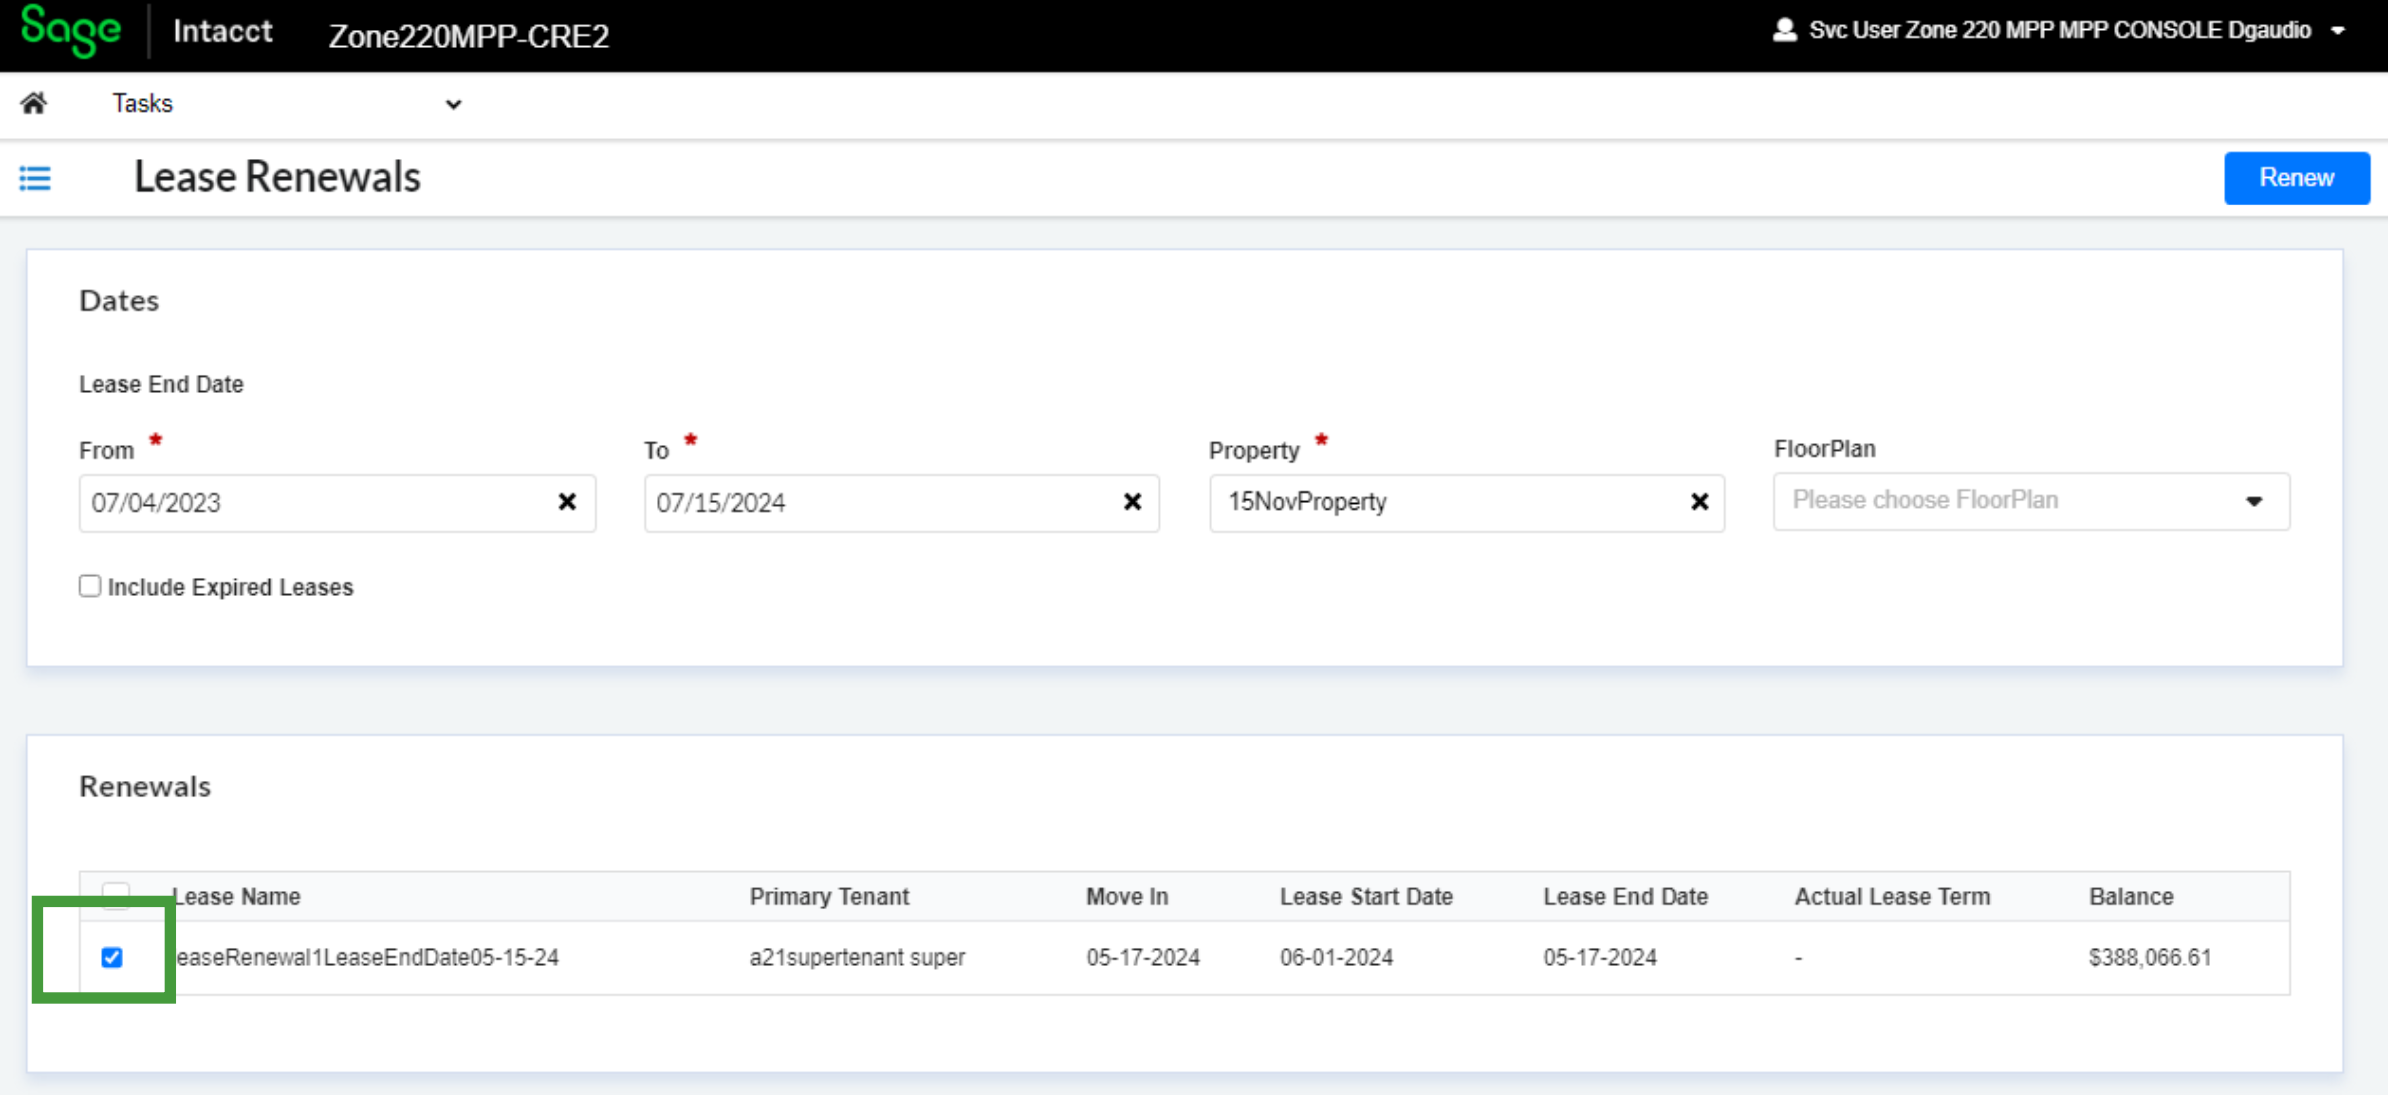Click the Move In date 05-17-2024
The width and height of the screenshot is (2388, 1096).
[x=1143, y=957]
